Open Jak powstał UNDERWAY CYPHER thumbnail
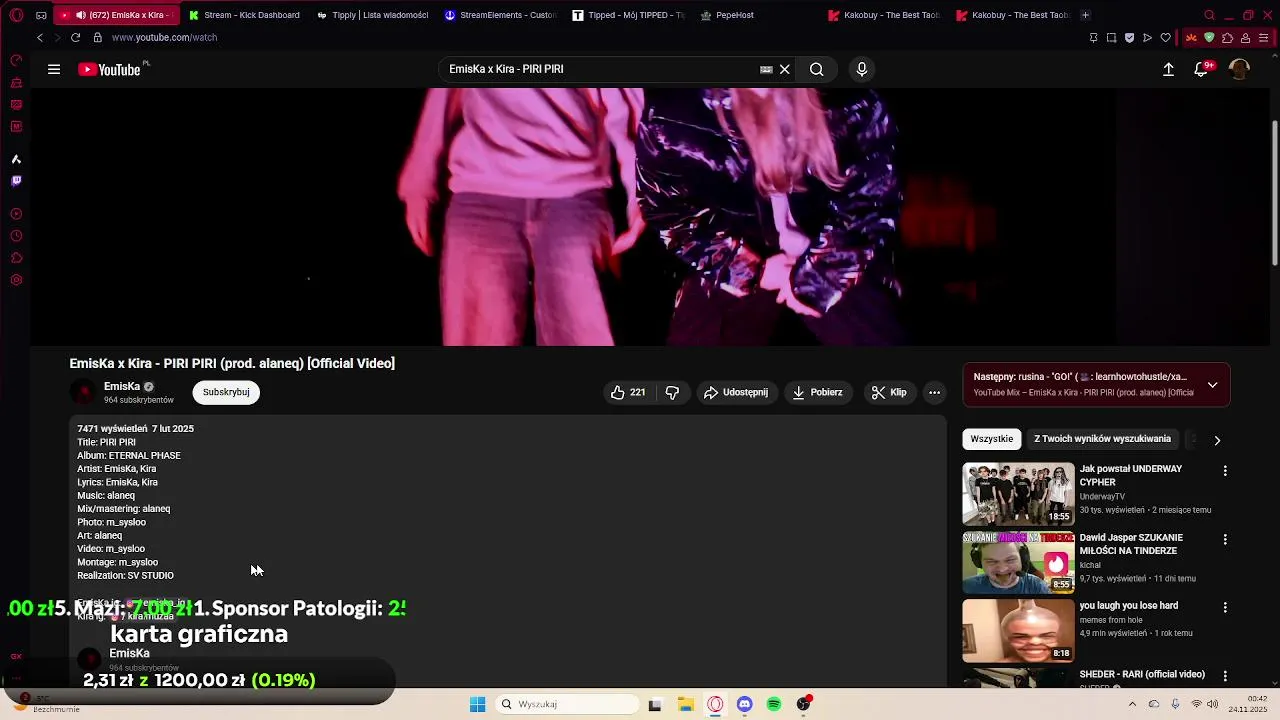The image size is (1280, 720). point(1018,493)
